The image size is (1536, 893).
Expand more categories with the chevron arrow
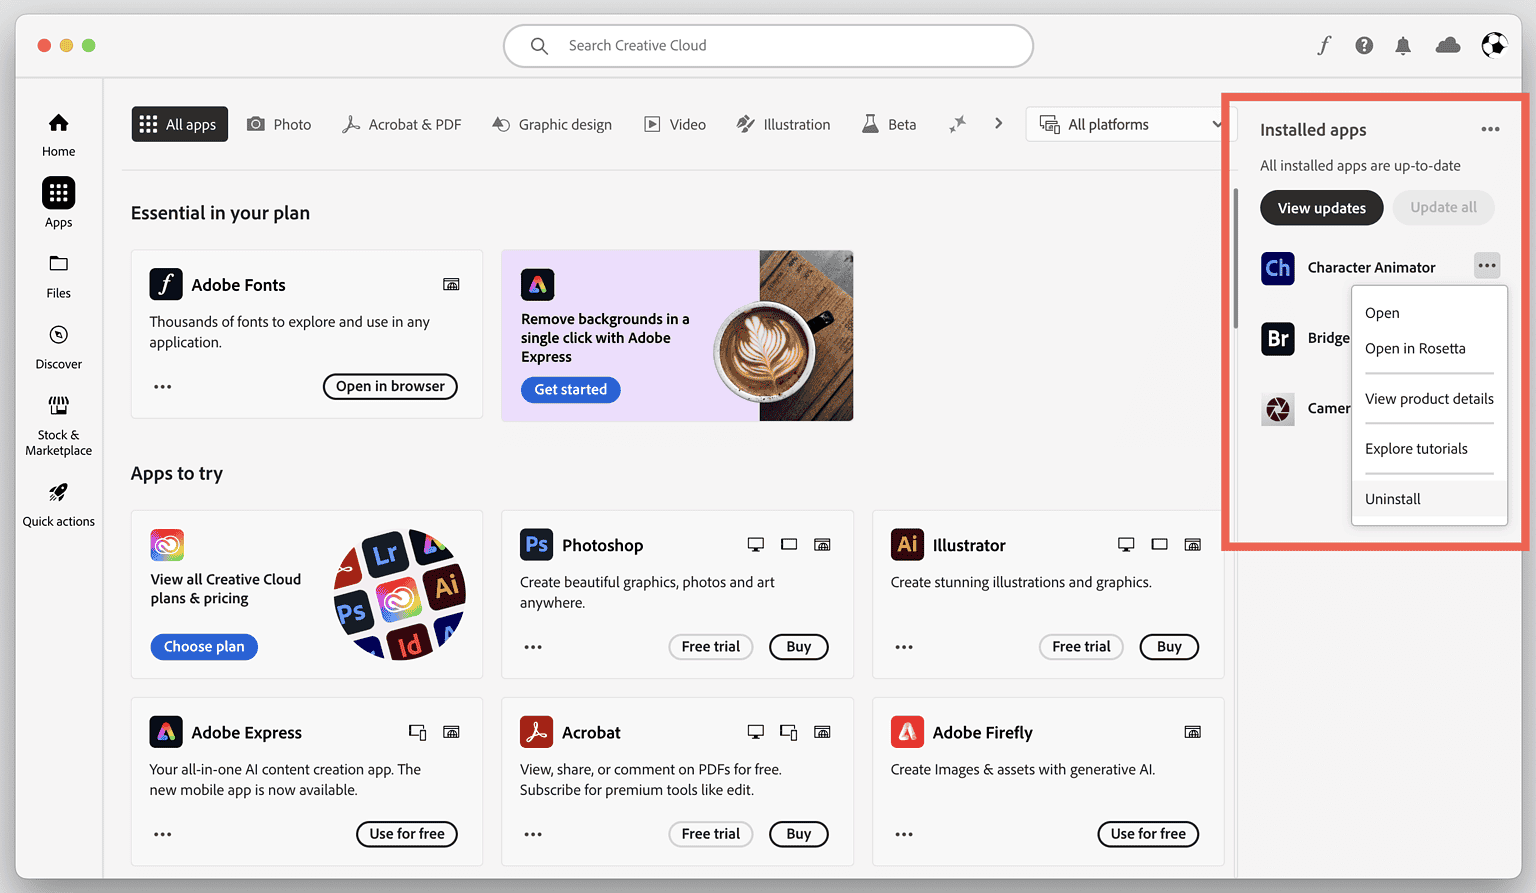pos(998,123)
